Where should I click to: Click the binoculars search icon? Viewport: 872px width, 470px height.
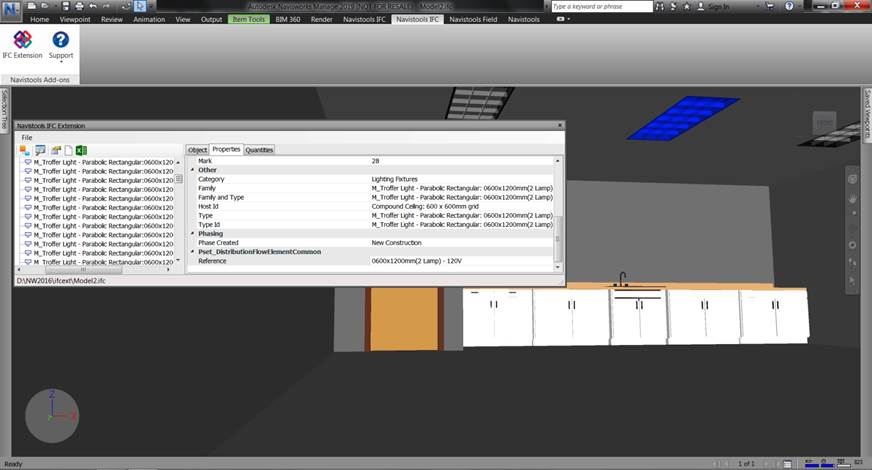coord(660,6)
